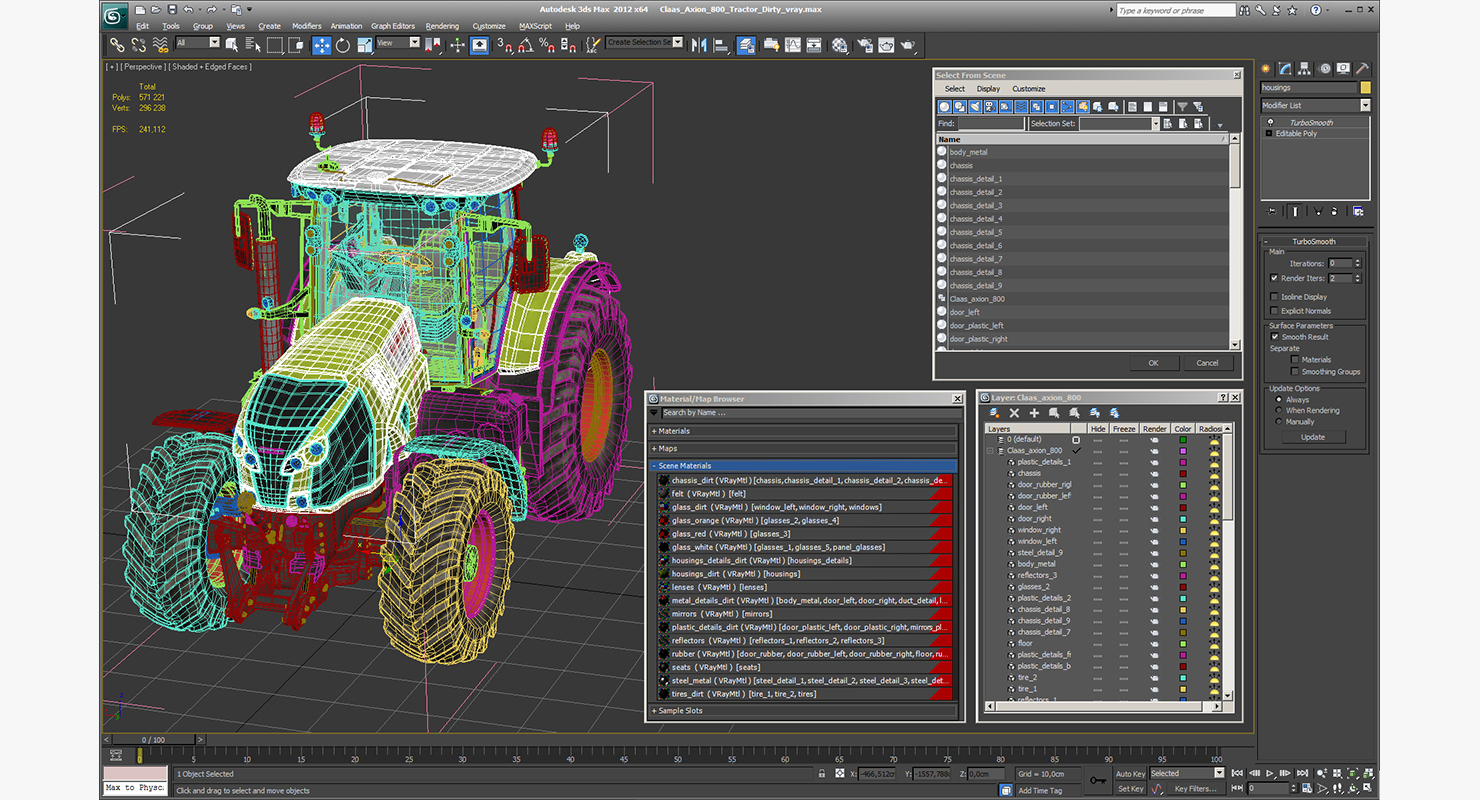Screen dimensions: 1480x800
Task: Add selected objects to layer plus icon
Action: tap(1034, 412)
